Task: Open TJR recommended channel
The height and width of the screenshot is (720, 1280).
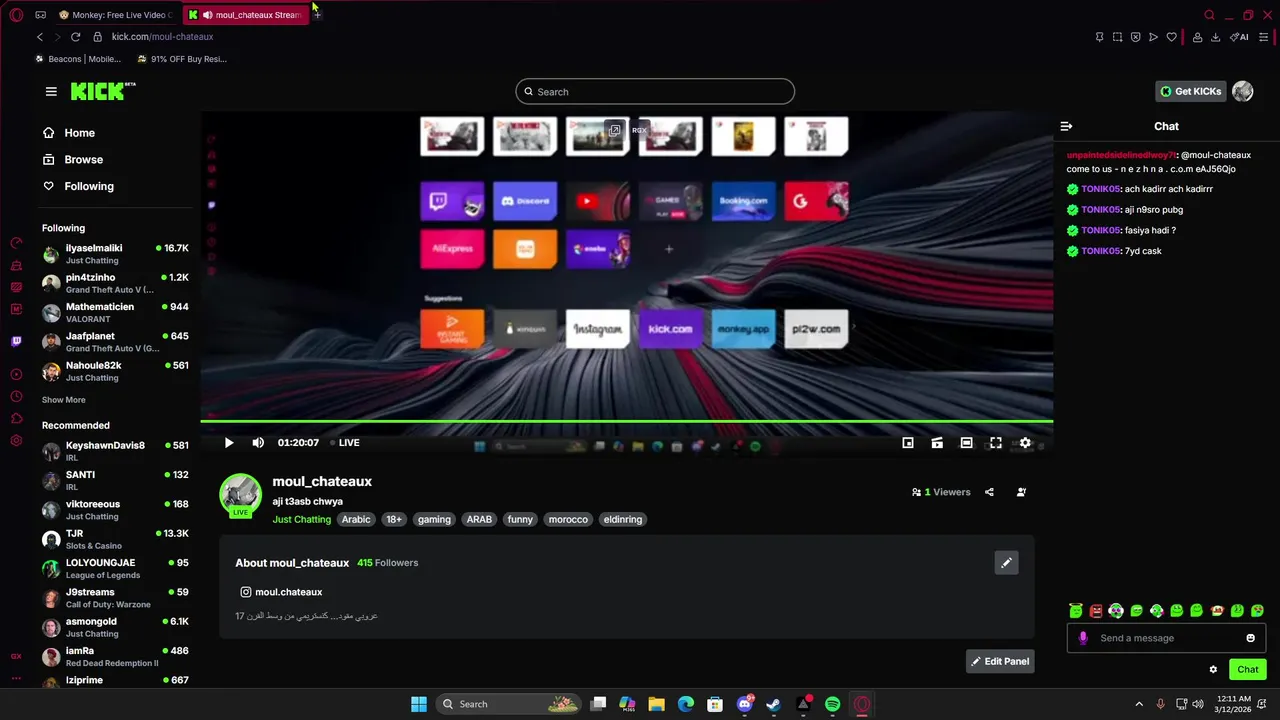Action: click(115, 539)
